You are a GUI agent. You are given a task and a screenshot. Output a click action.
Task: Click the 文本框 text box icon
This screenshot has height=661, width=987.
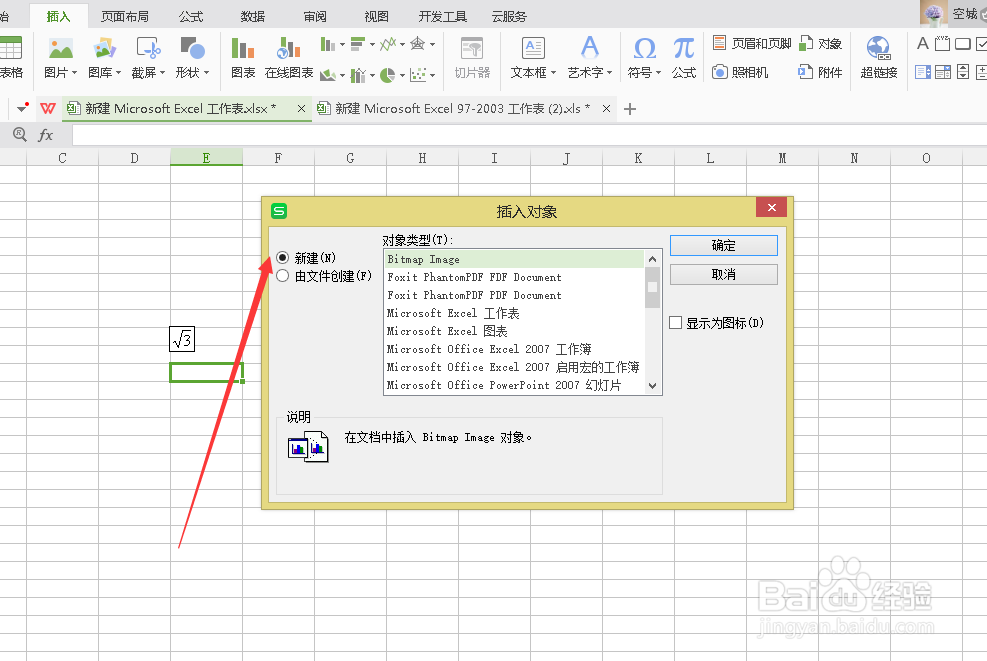(x=533, y=48)
